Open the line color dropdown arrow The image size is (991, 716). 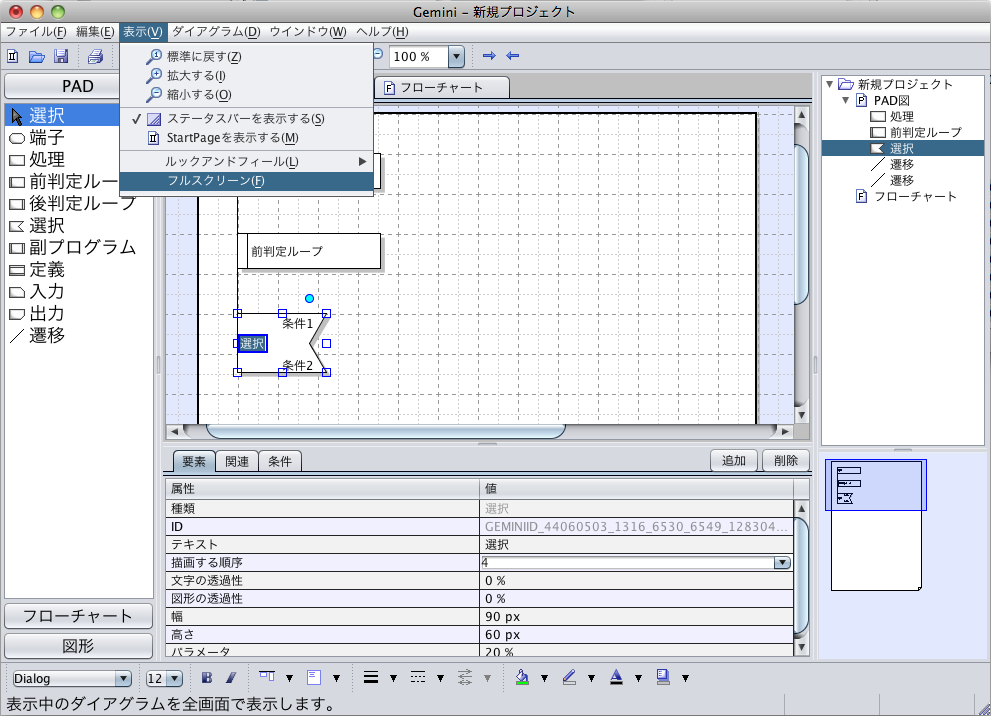point(591,678)
